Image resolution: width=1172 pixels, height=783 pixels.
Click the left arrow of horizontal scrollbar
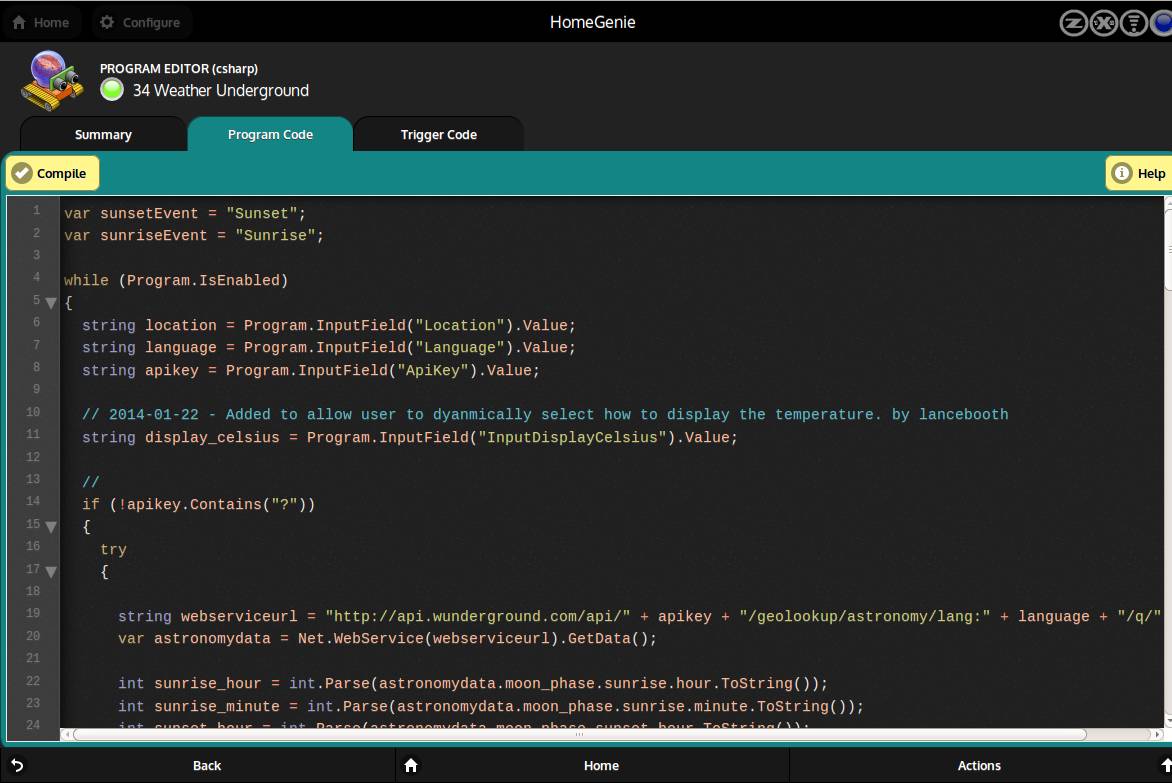point(67,734)
